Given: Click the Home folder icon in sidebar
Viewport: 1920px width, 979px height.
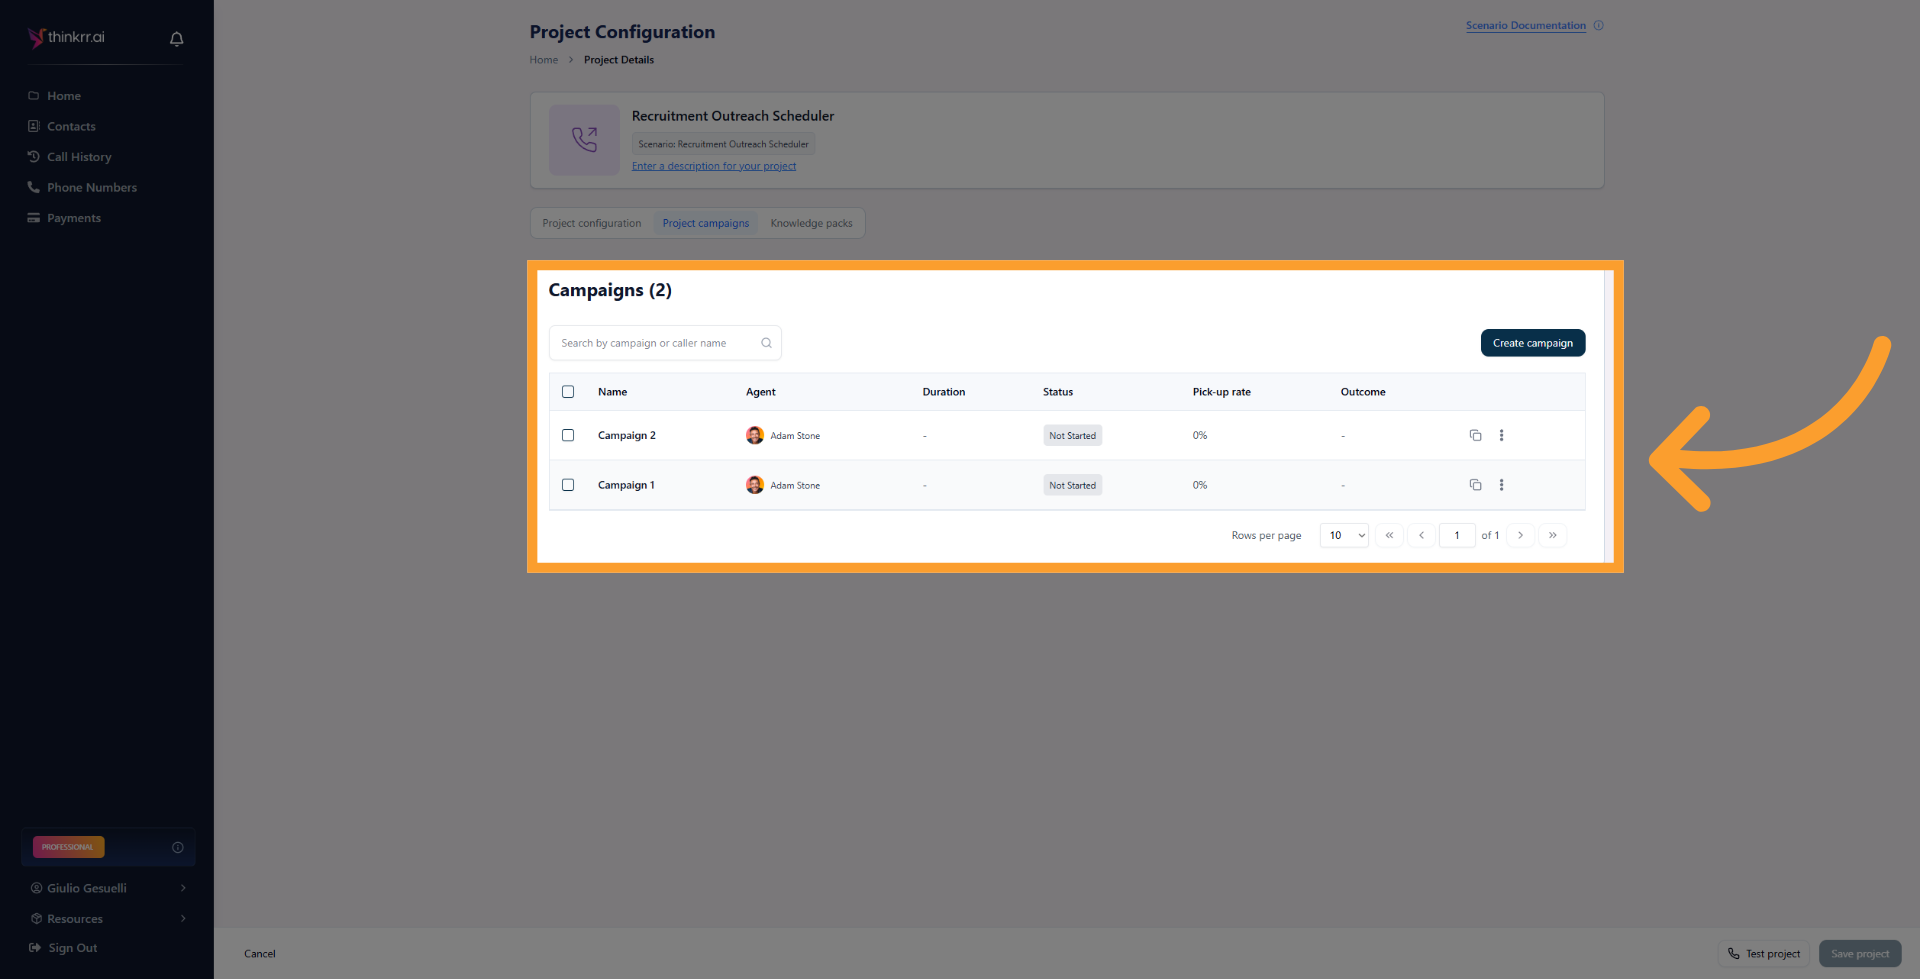Looking at the screenshot, I should 34,96.
